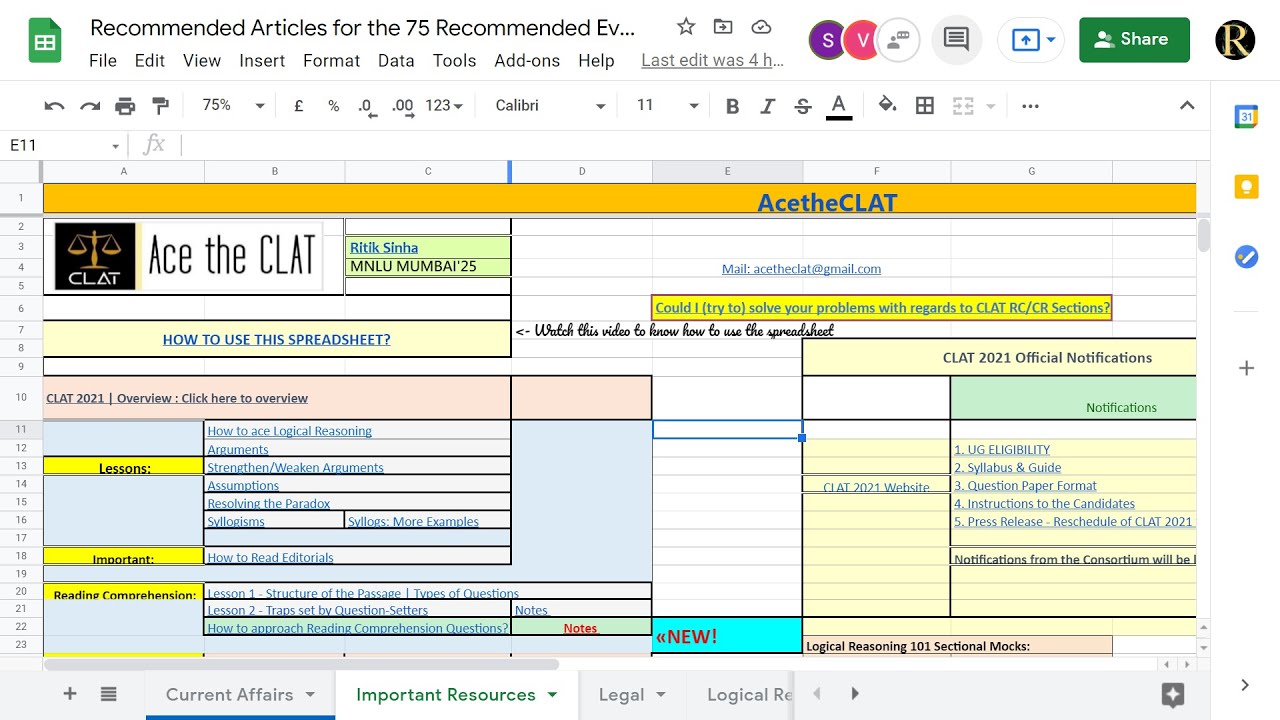Increase decimal places

point(403,106)
